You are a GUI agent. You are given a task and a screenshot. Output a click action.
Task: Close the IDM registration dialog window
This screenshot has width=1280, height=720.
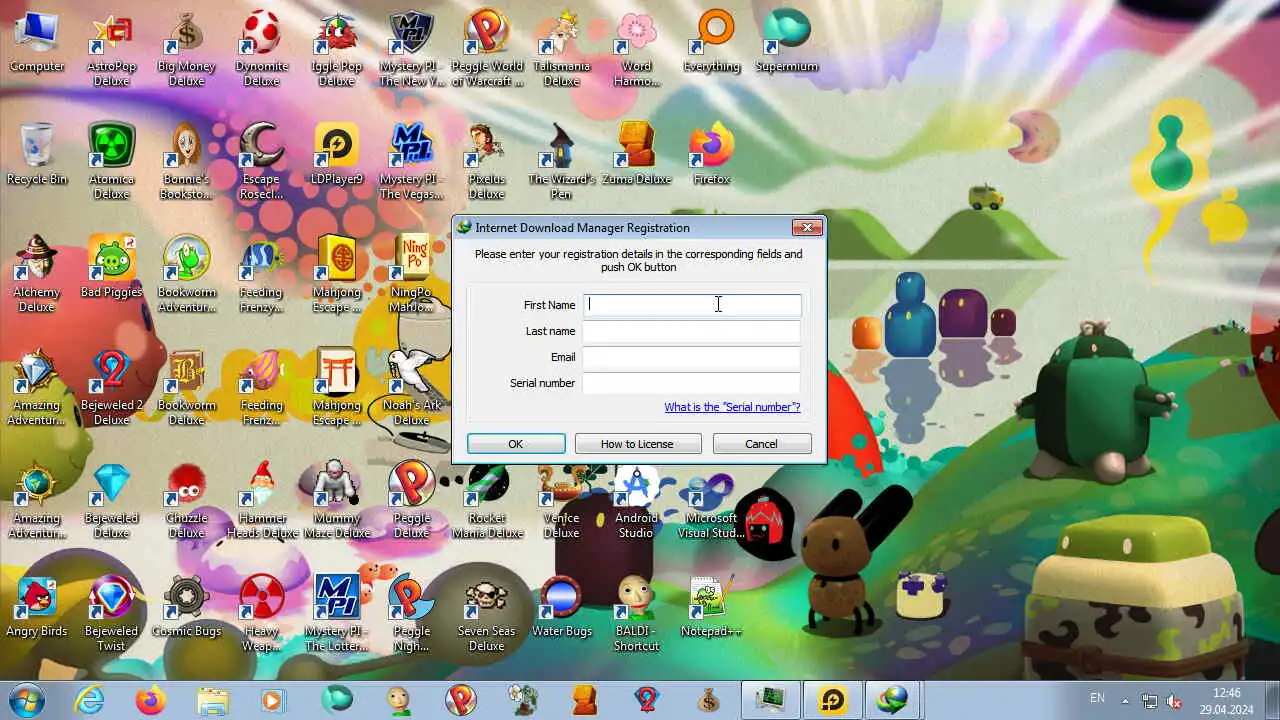tap(807, 227)
